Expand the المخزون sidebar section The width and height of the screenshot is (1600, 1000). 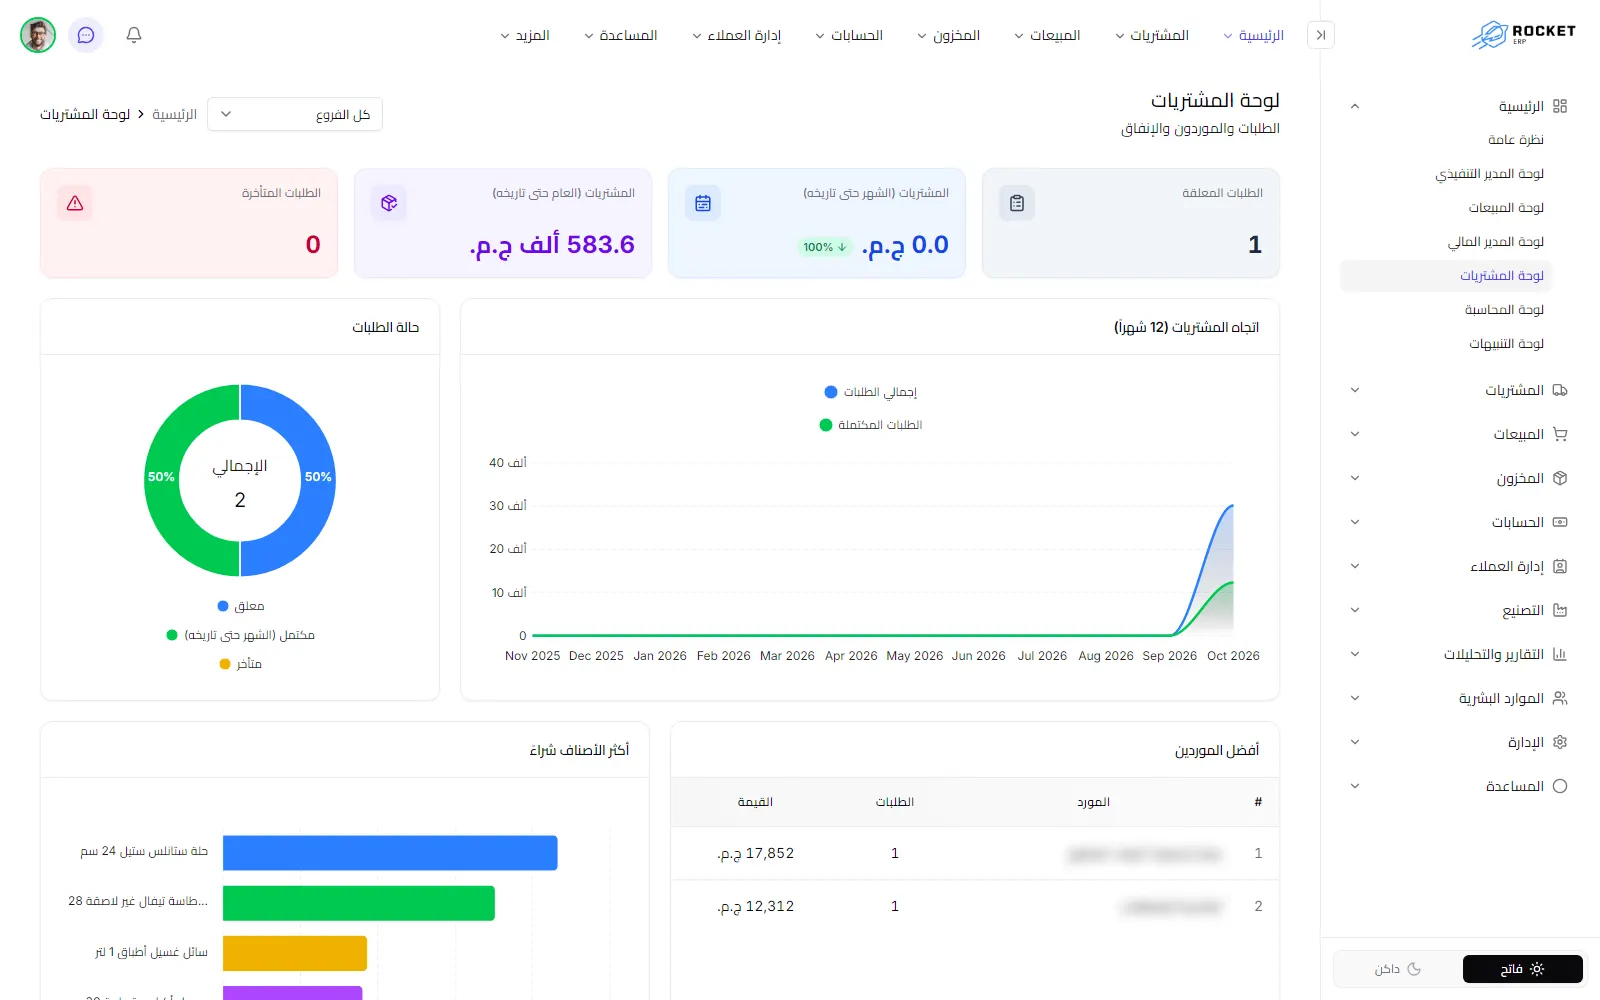pyautogui.click(x=1355, y=478)
